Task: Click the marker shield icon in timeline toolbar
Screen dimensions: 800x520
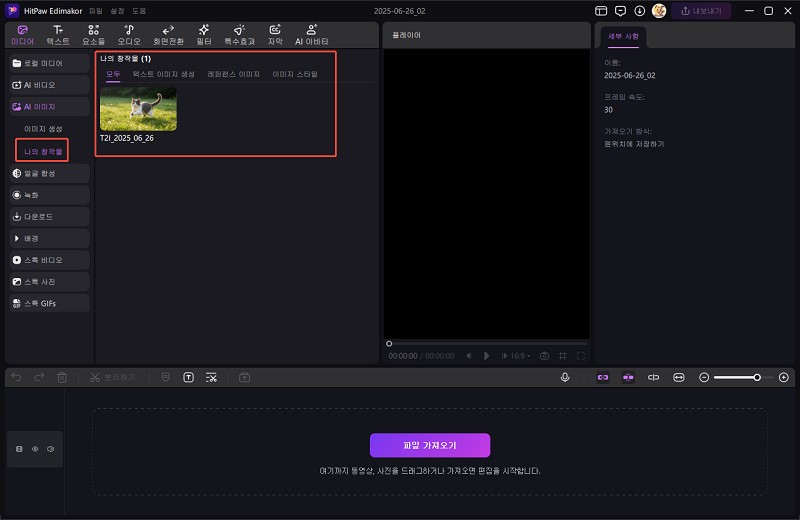Action: click(x=165, y=377)
